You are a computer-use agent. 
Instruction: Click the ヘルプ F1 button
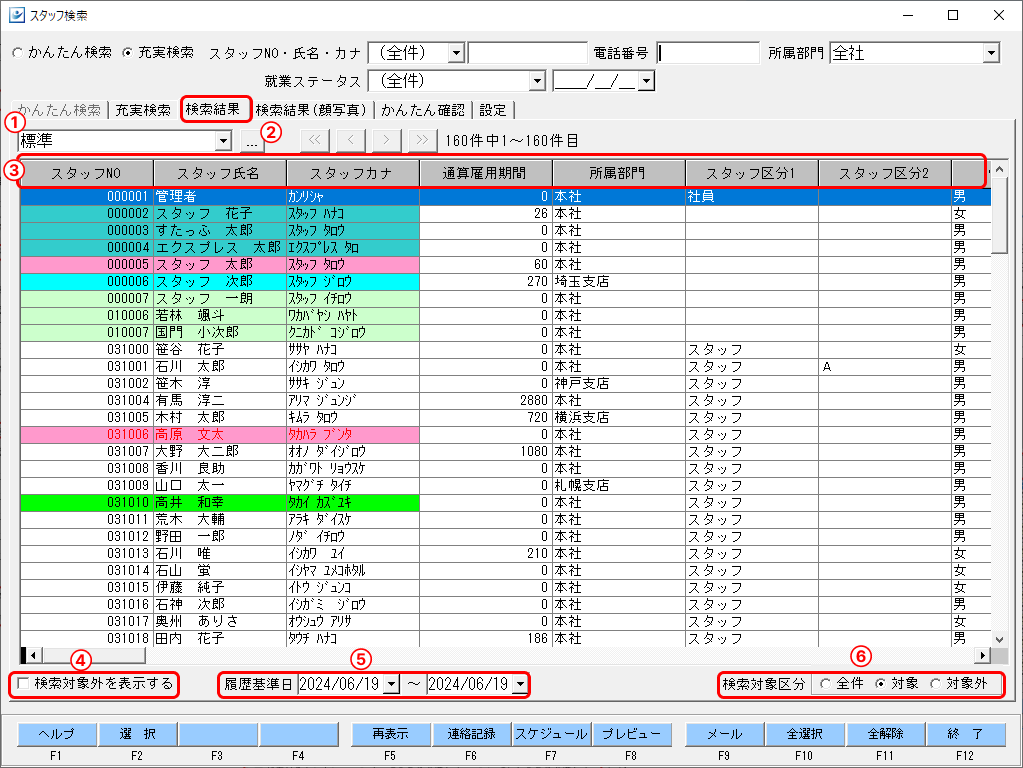click(57, 734)
